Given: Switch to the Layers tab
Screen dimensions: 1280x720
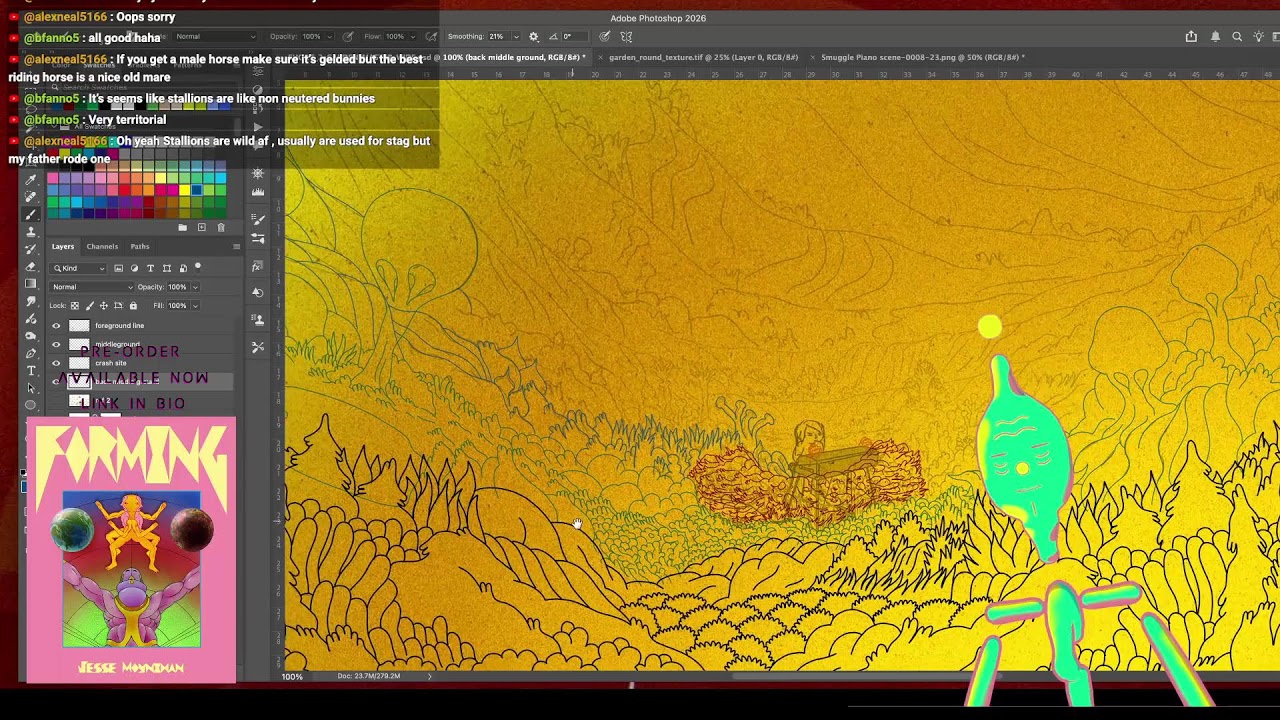Looking at the screenshot, I should pyautogui.click(x=63, y=247).
